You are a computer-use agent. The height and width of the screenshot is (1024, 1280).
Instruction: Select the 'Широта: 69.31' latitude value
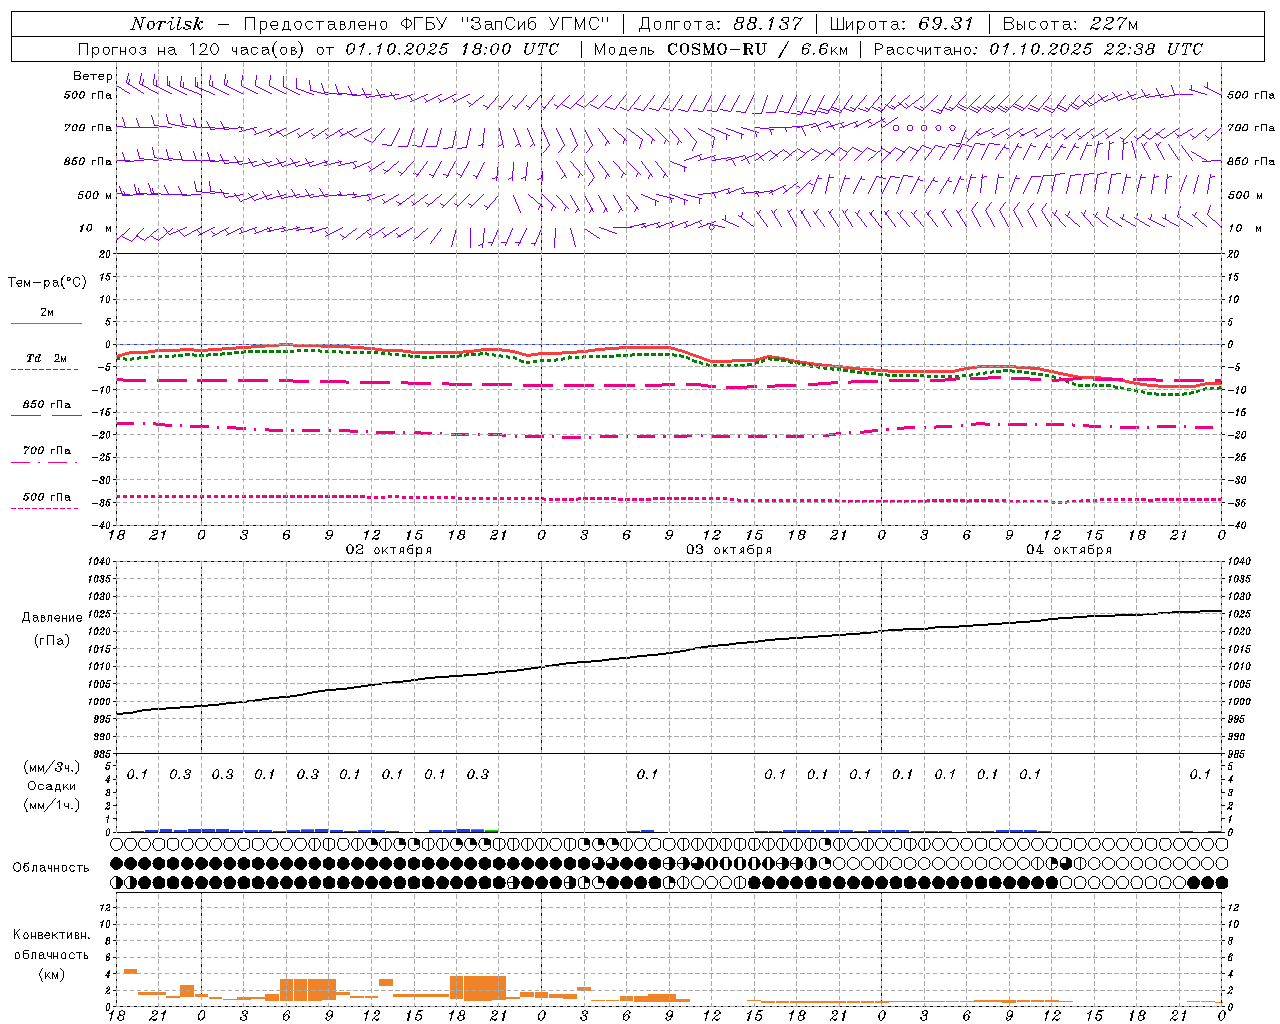901,24
